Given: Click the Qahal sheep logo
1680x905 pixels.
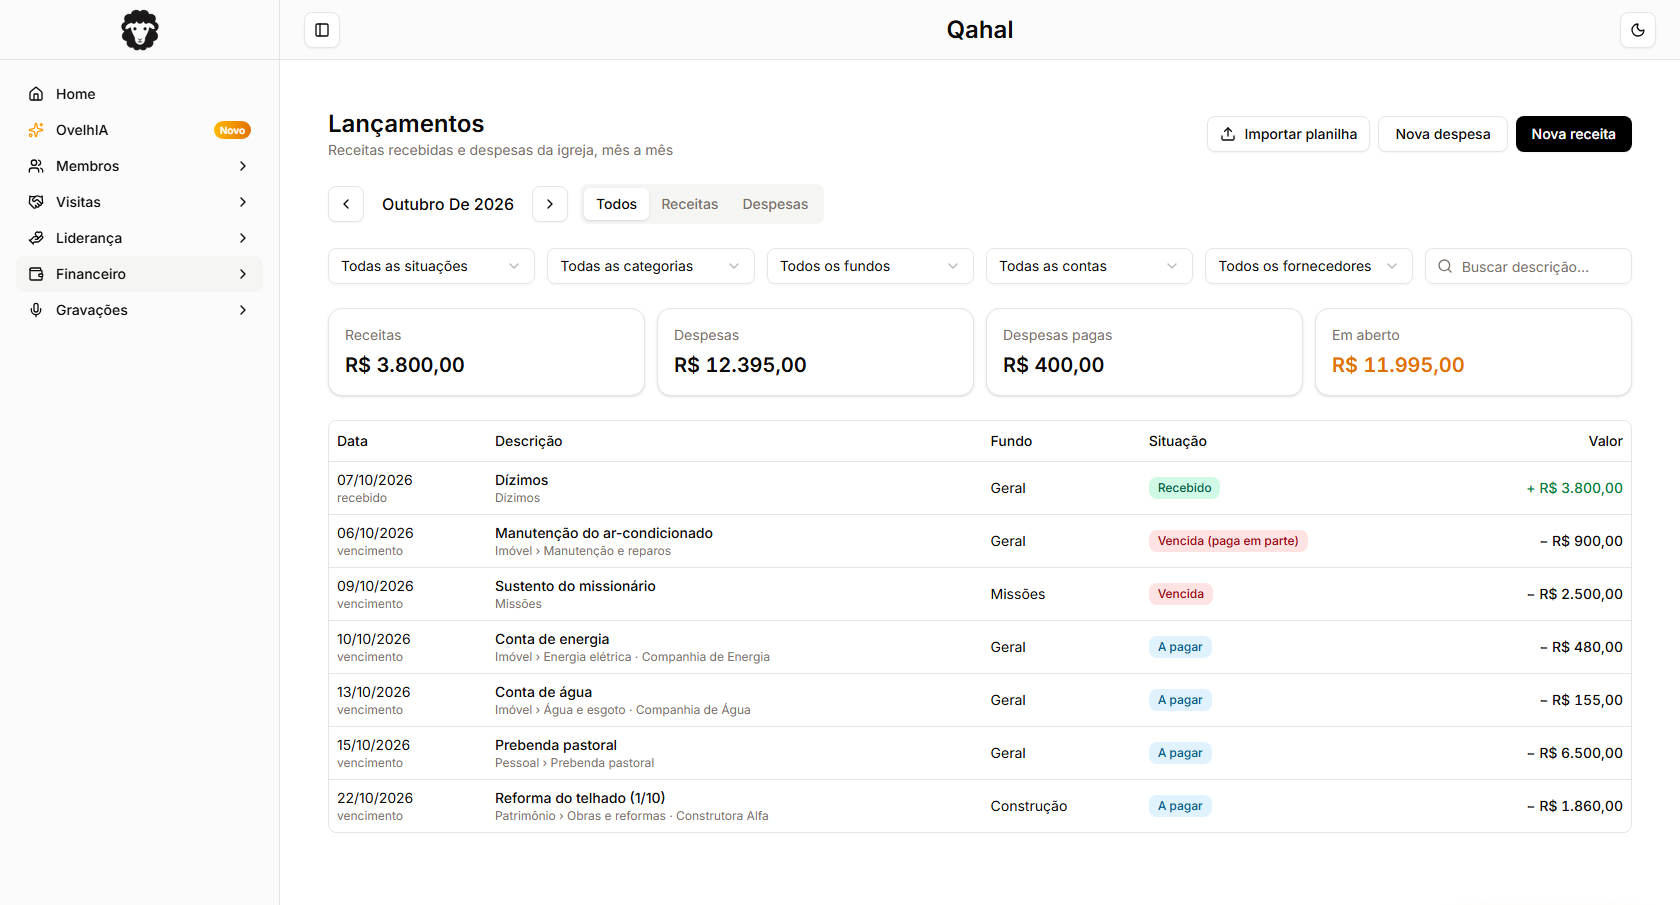Looking at the screenshot, I should click(140, 30).
